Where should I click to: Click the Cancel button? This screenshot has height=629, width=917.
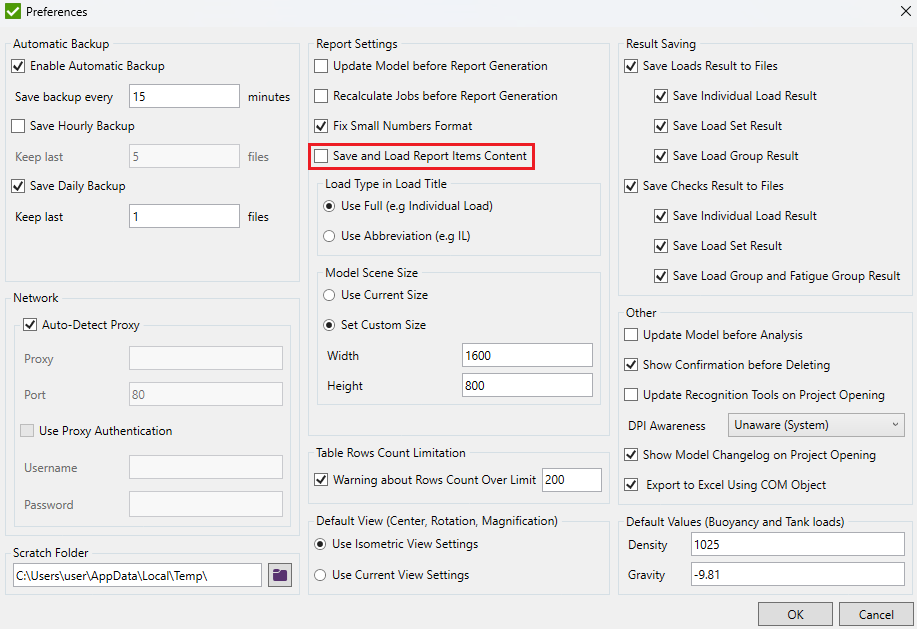click(875, 613)
